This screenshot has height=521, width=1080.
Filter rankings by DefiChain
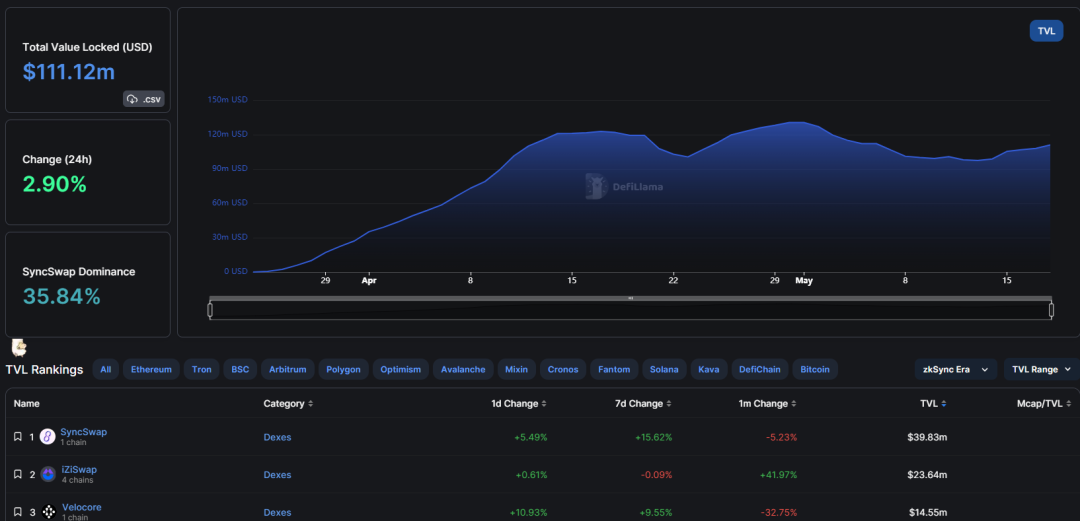click(760, 369)
